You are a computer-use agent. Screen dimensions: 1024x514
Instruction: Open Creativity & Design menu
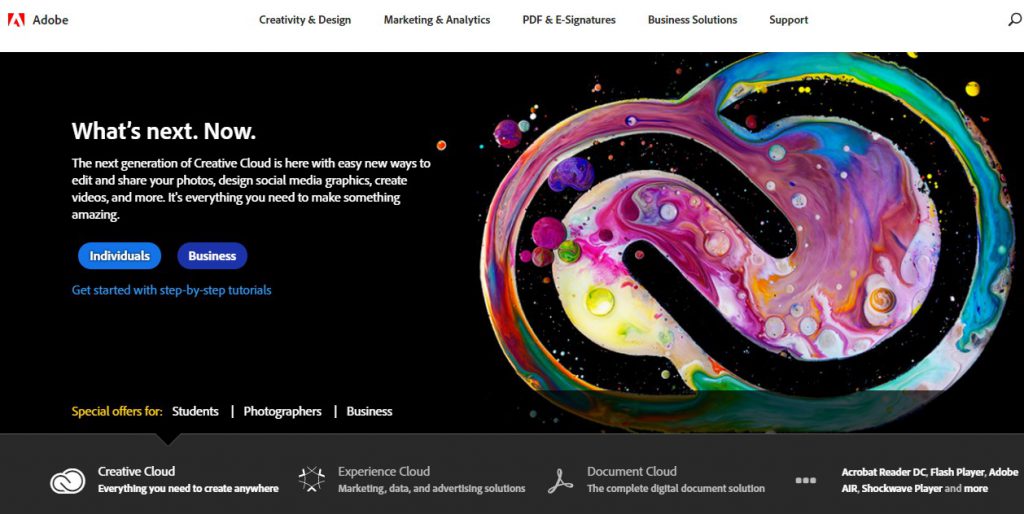305,20
